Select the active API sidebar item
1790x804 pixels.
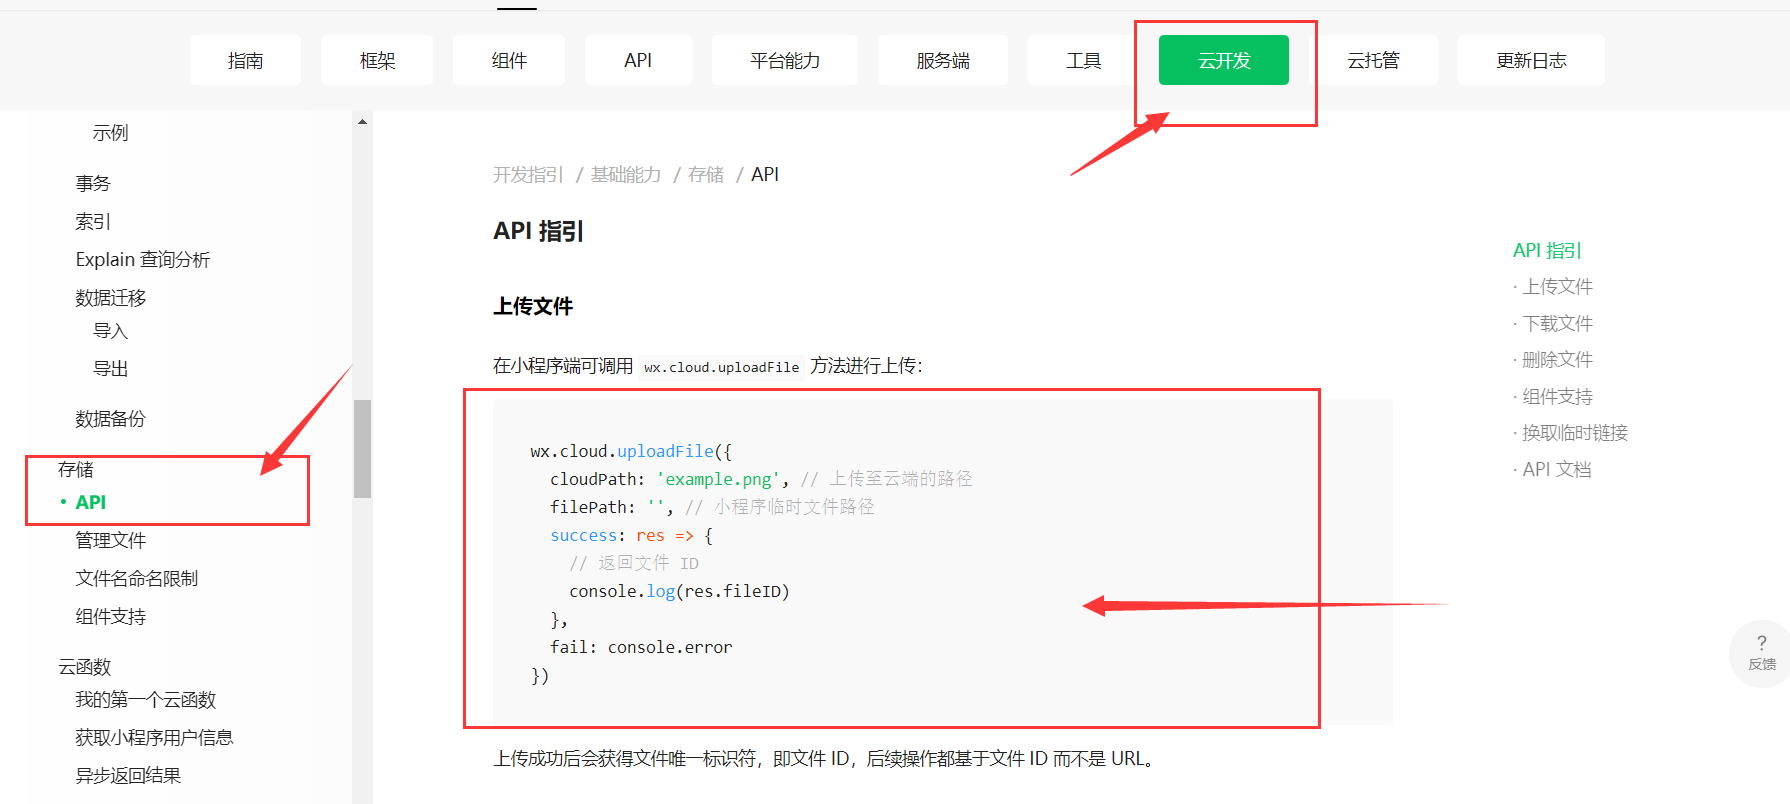(91, 502)
